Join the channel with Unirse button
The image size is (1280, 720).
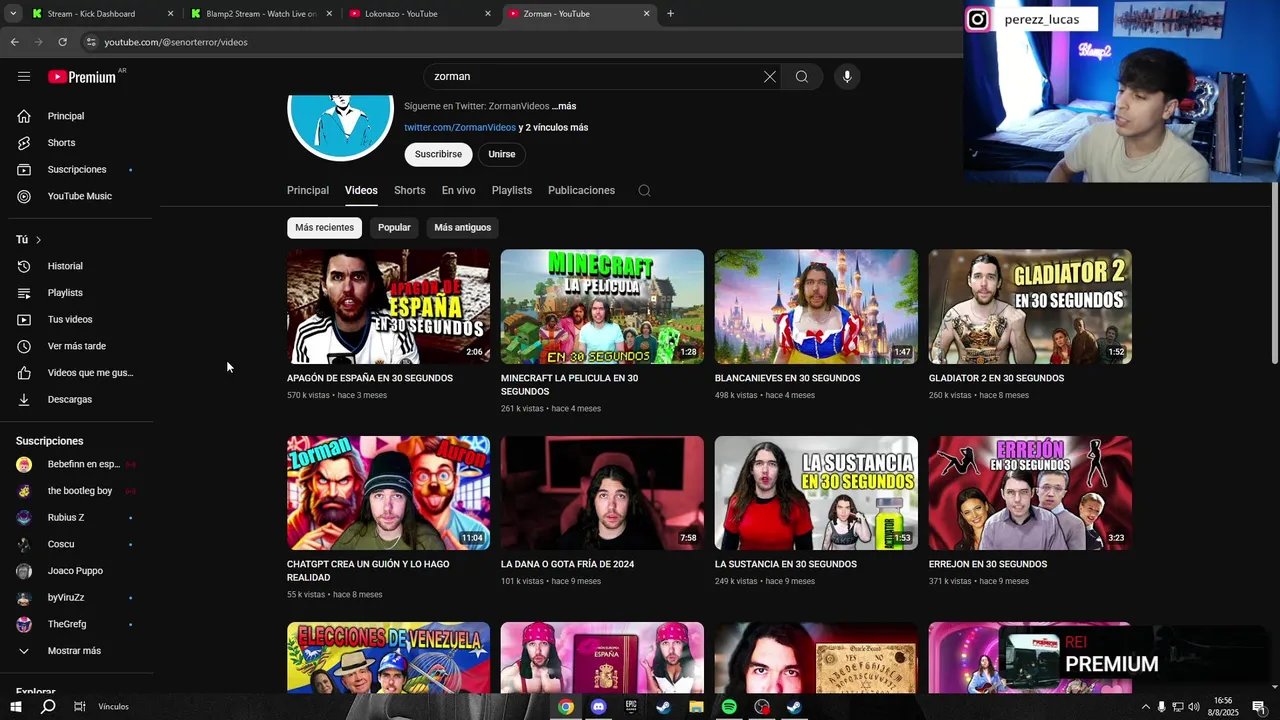pos(502,154)
